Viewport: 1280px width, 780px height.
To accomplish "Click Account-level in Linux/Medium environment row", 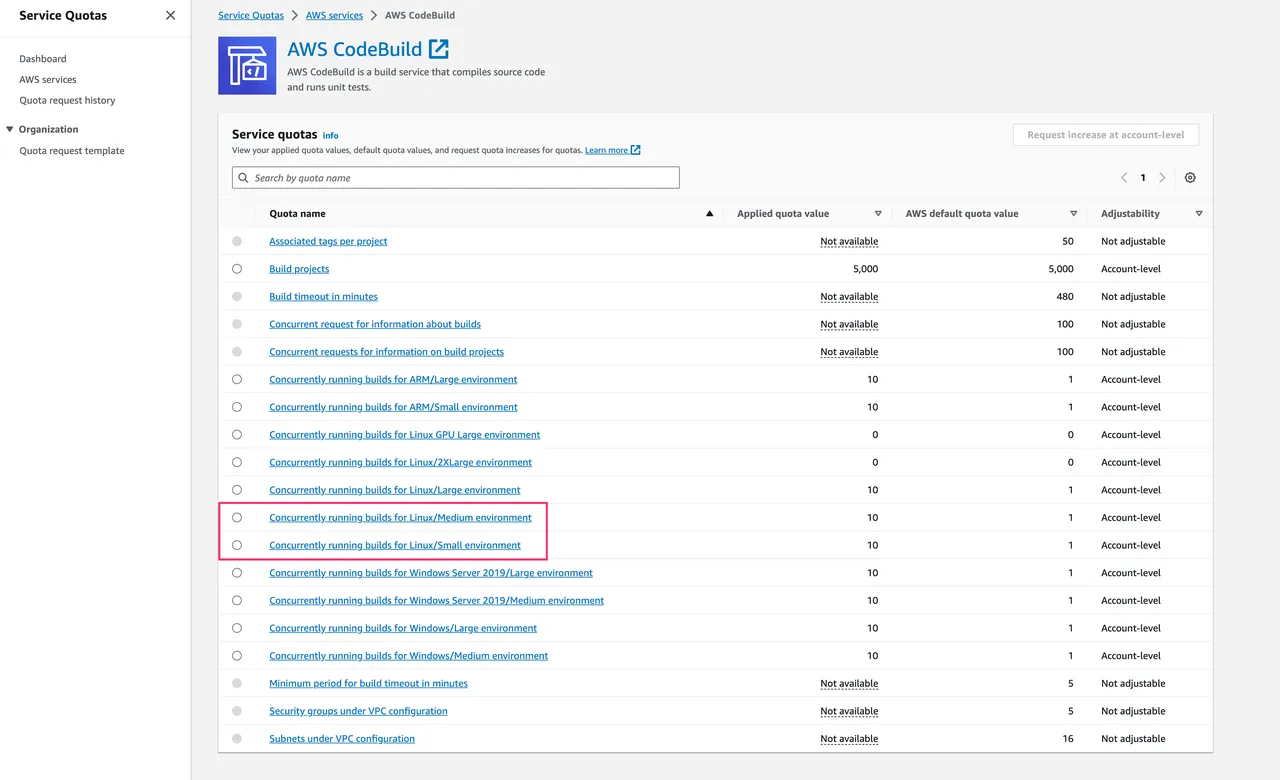I will 1131,518.
